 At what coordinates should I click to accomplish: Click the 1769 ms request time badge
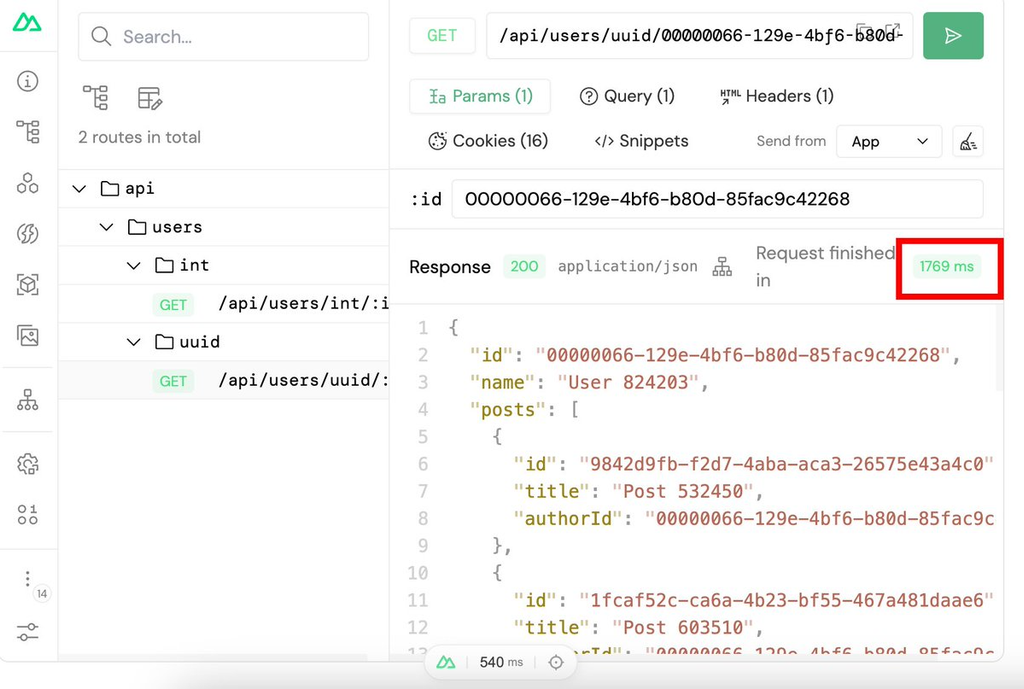pos(946,266)
